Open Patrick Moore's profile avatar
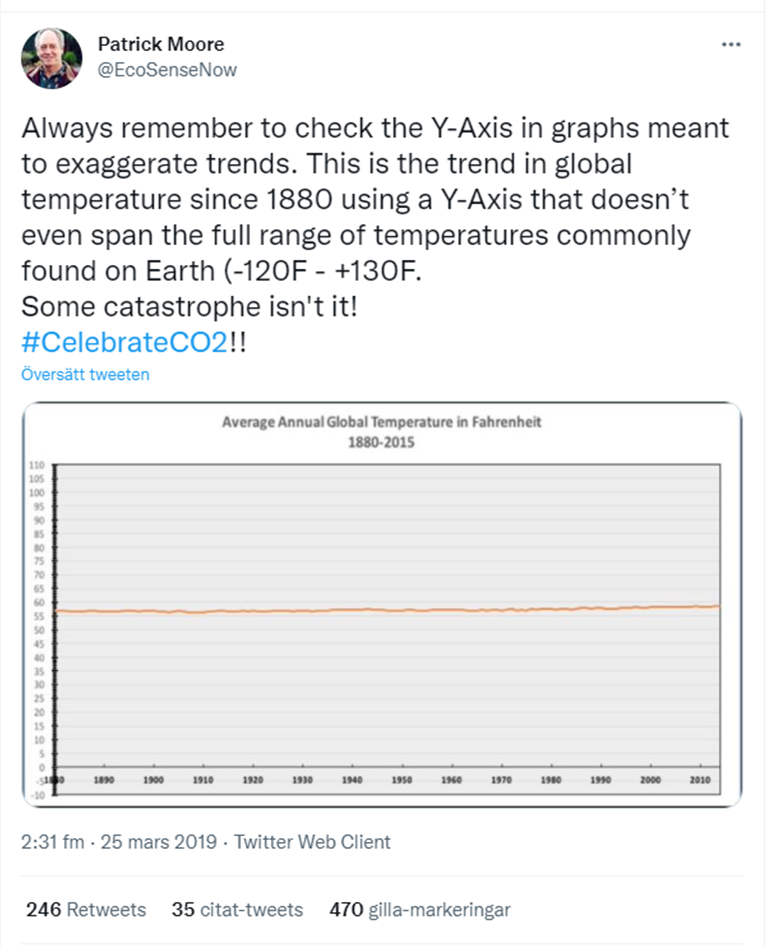 (51, 58)
